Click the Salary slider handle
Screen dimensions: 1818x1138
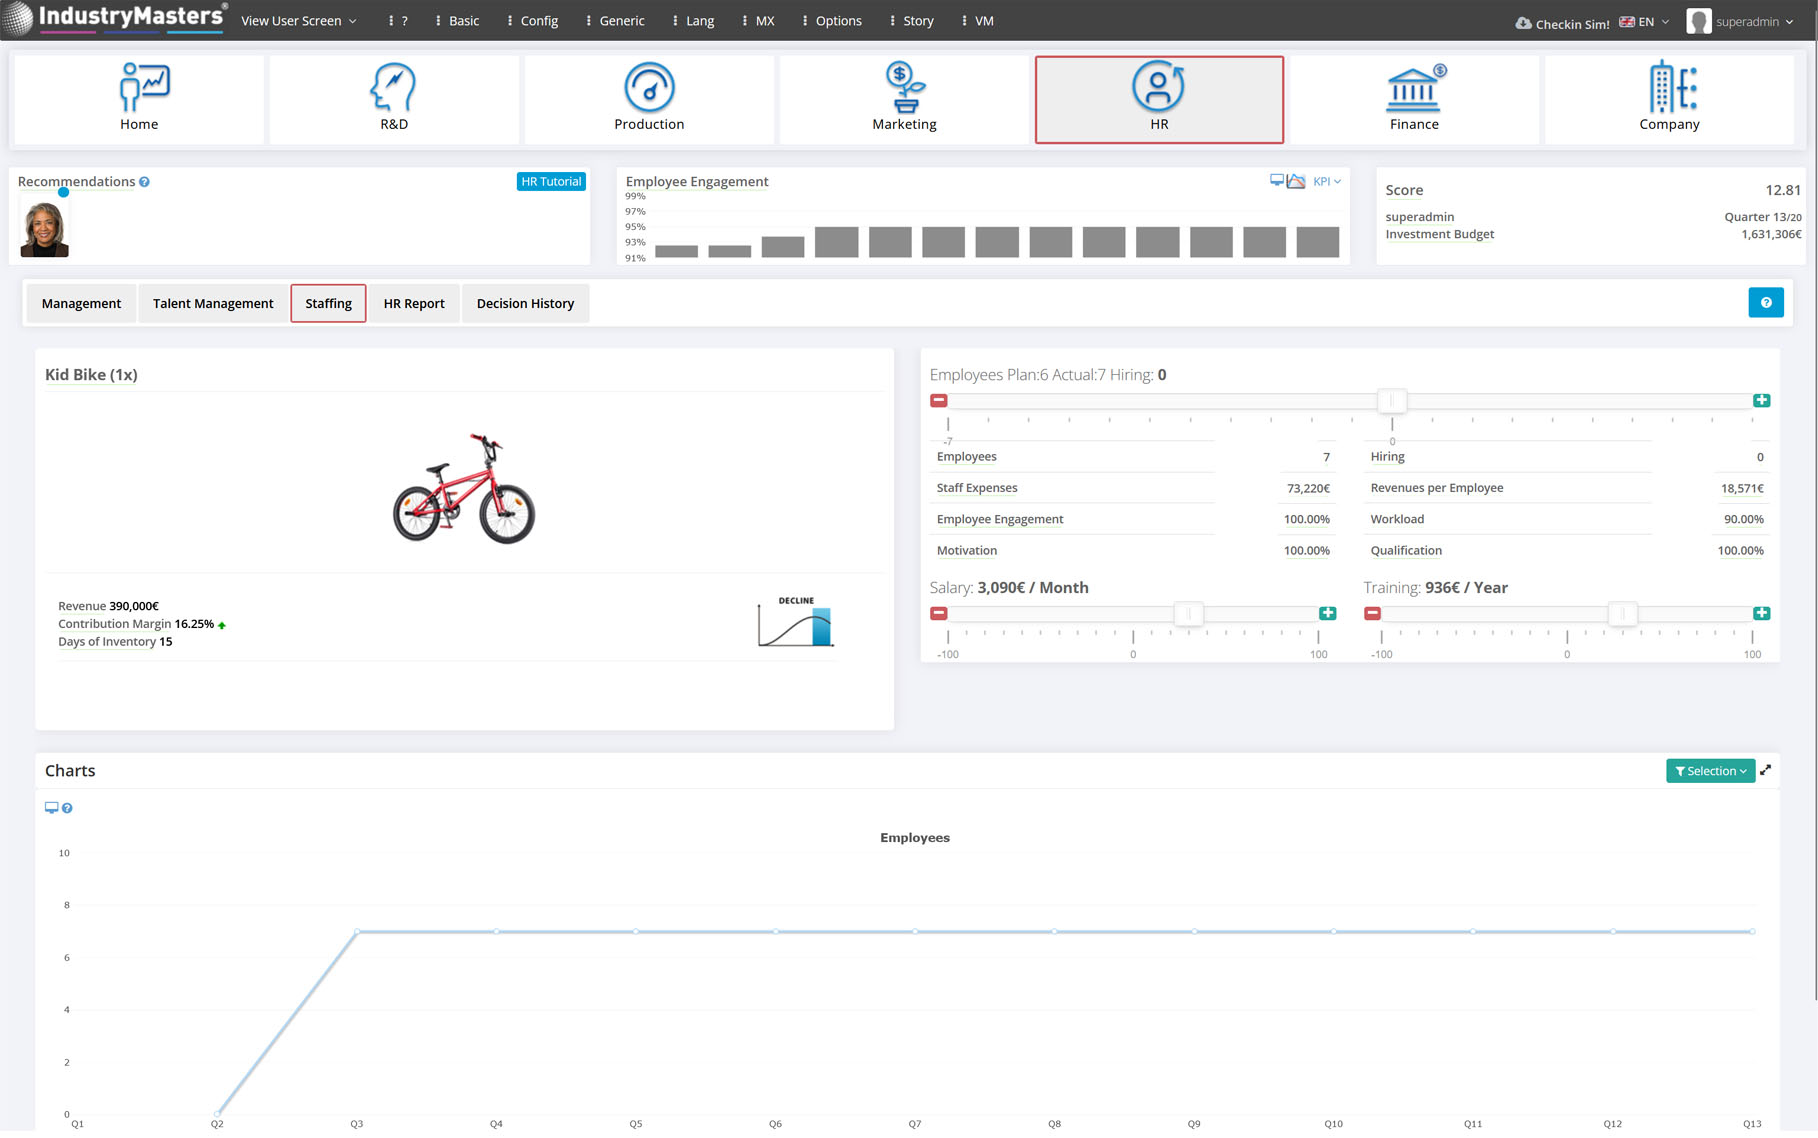pos(1188,613)
